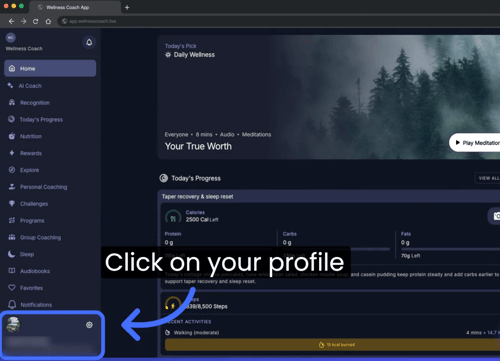Viewport: 500px width, 361px height.
Task: Open a new browser tab
Action: tap(127, 7)
